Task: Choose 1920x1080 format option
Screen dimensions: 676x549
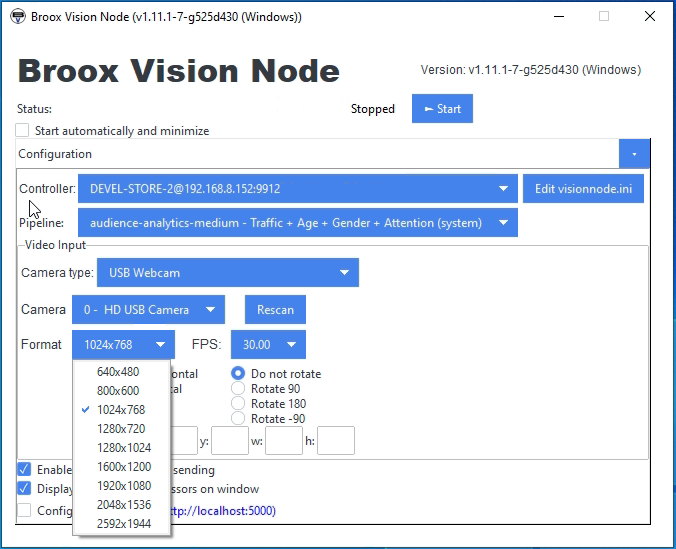Action: click(x=122, y=486)
